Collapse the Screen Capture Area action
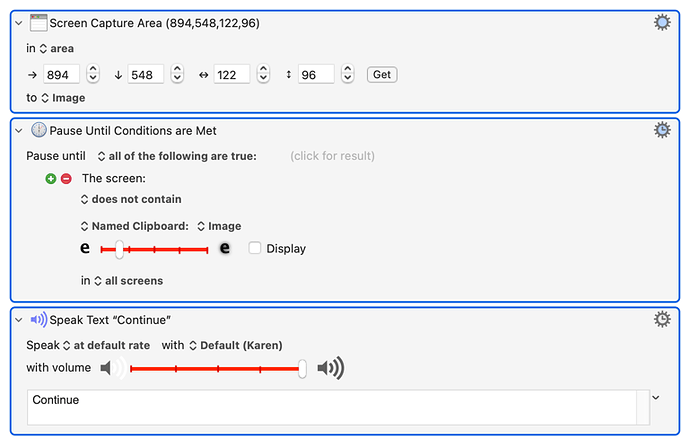Image resolution: width=690 pixels, height=447 pixels. pos(17,22)
